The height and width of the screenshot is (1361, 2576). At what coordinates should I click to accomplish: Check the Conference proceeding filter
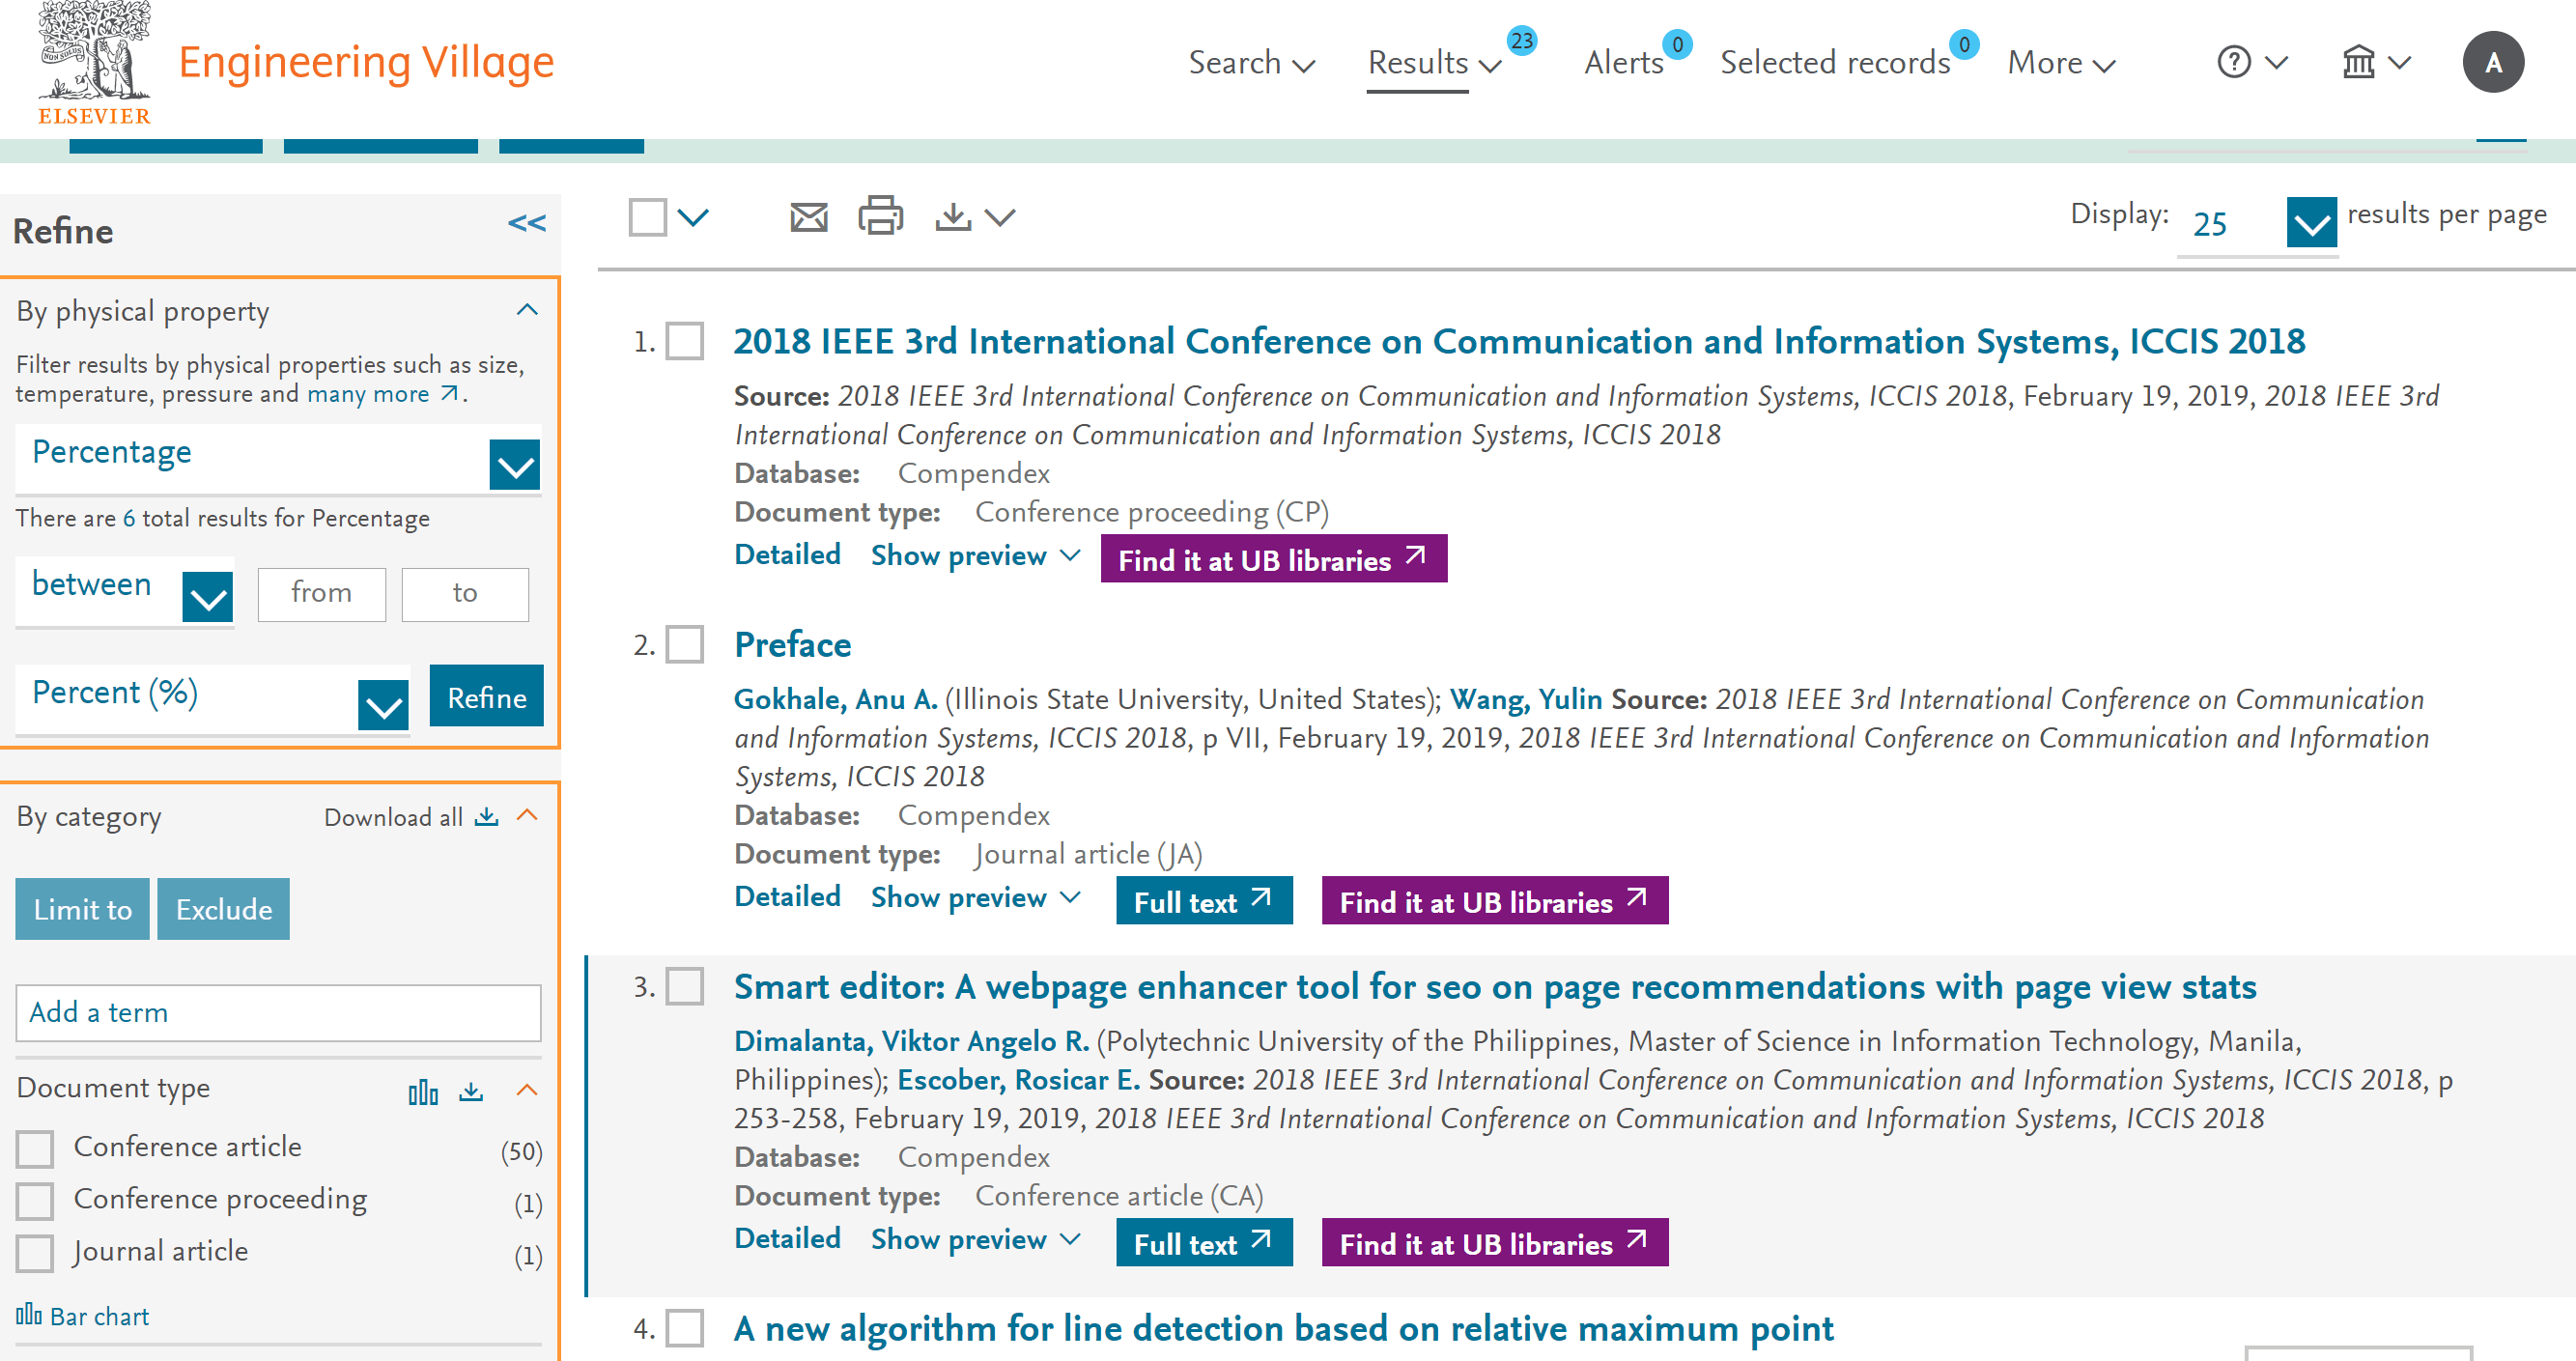35,1201
